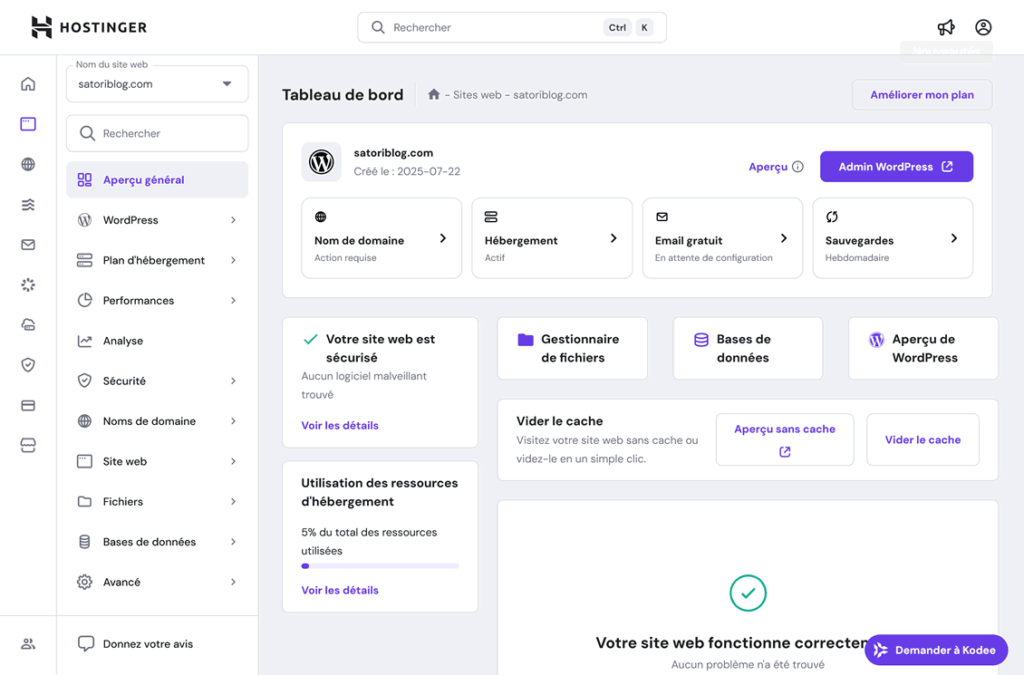Click the folder icon in Gestionnaire de fichiers
The height and width of the screenshot is (675, 1024).
pyautogui.click(x=526, y=339)
